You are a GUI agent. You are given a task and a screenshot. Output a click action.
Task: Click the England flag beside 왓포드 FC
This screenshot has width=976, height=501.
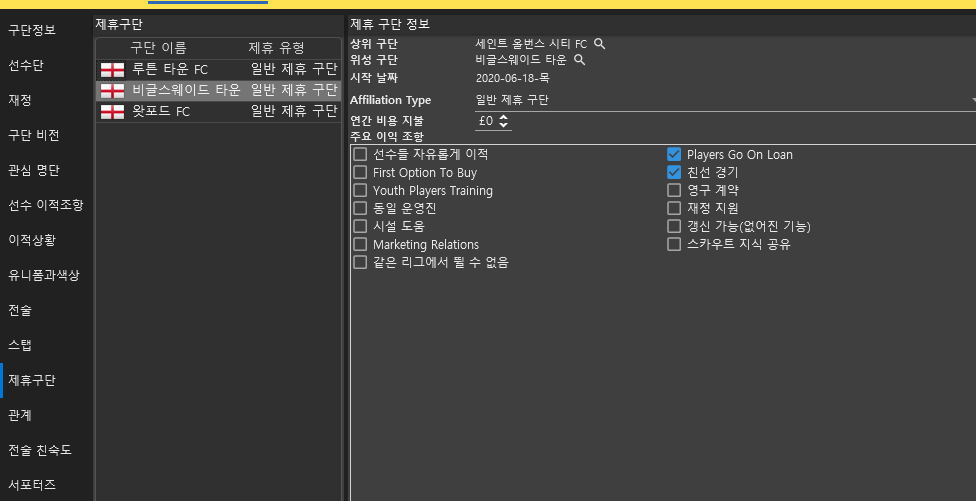coord(113,112)
